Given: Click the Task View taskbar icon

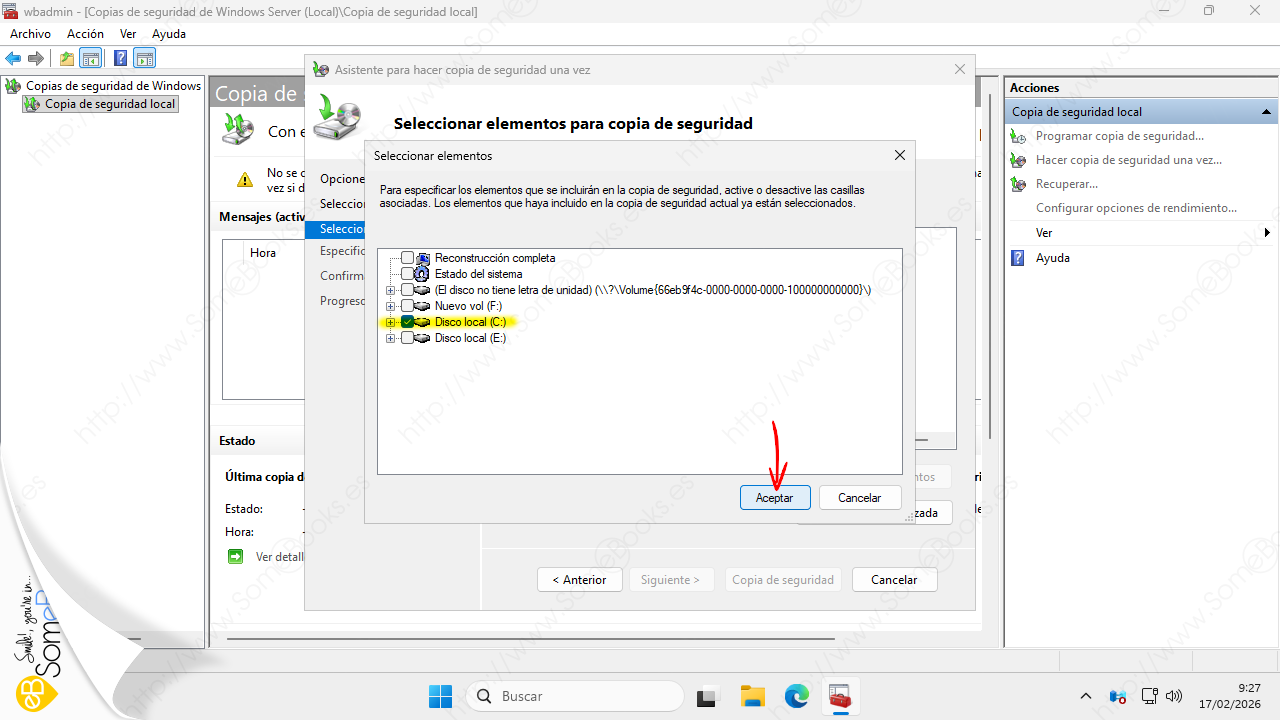Looking at the screenshot, I should pyautogui.click(x=708, y=696).
